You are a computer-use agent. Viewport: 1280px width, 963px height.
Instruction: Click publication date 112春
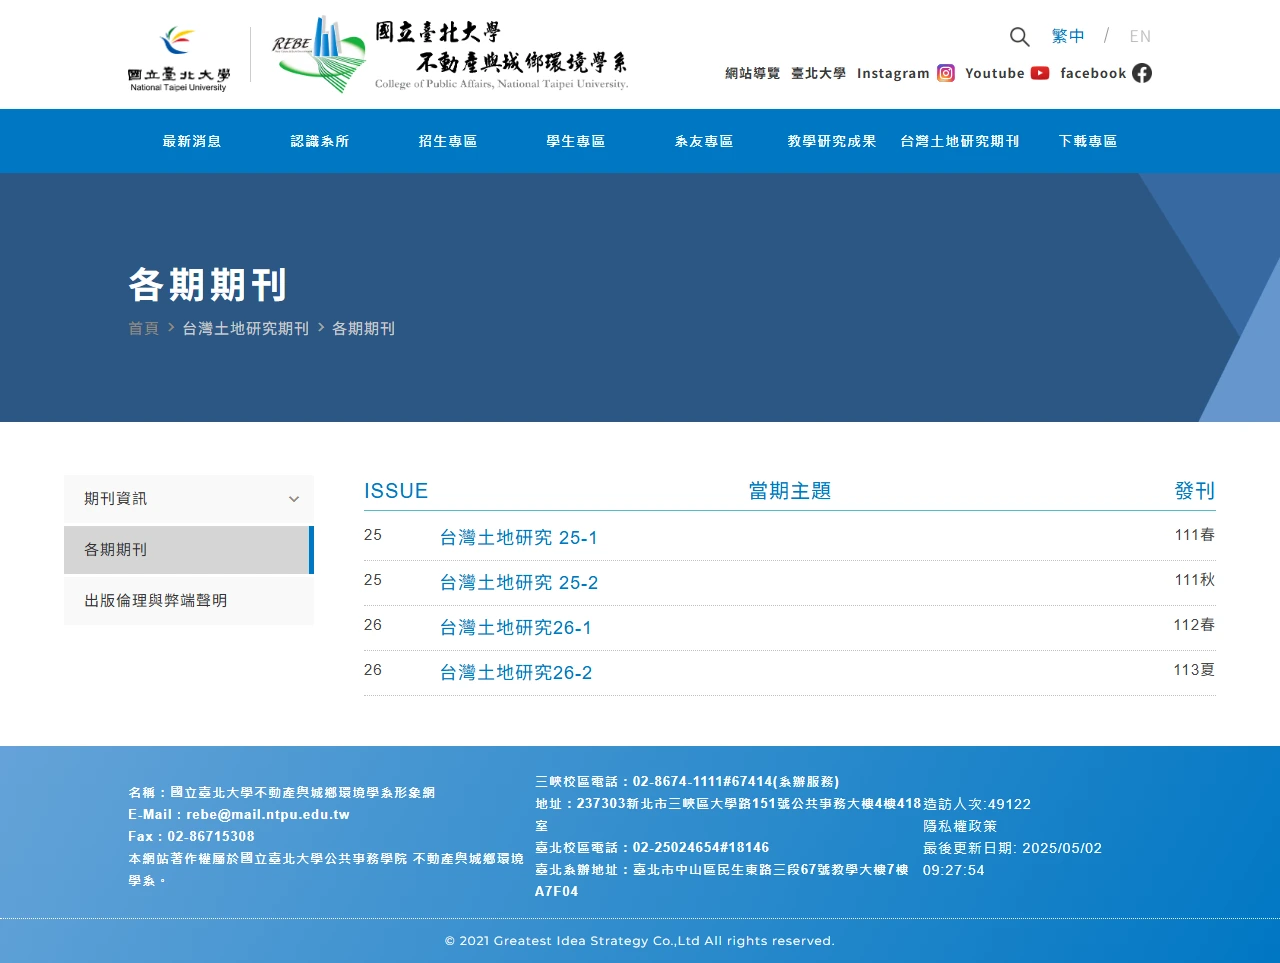1194,625
